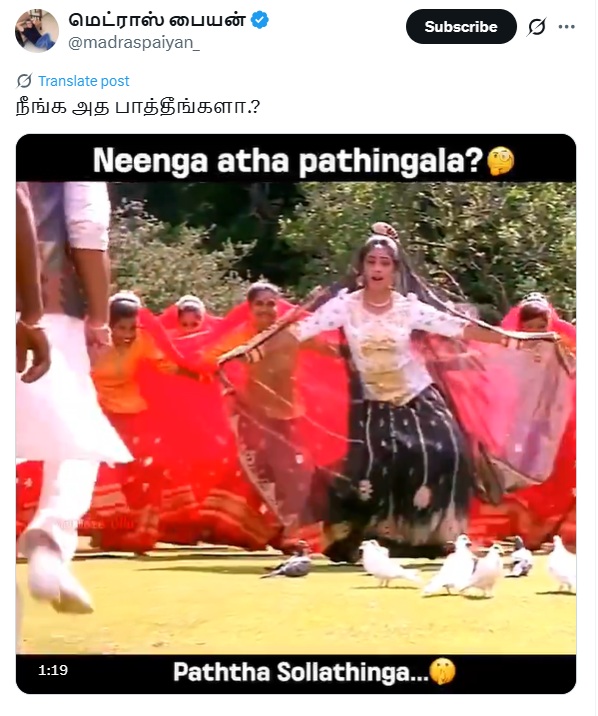Click the 1:19 video duration label
The height and width of the screenshot is (716, 598).
click(53, 670)
